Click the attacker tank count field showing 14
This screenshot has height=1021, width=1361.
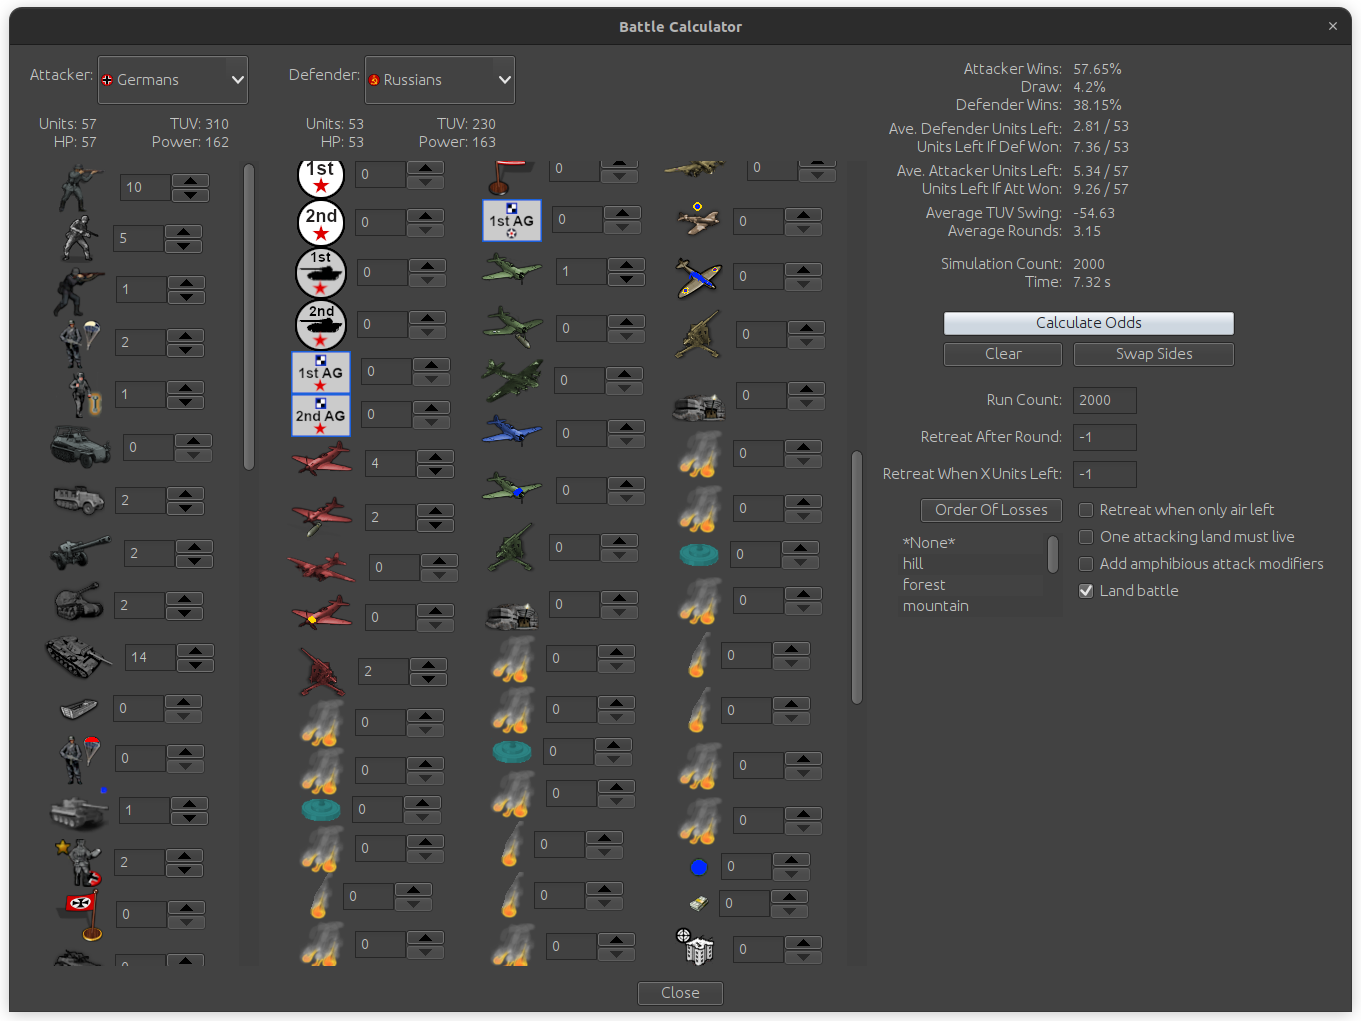pyautogui.click(x=150, y=657)
